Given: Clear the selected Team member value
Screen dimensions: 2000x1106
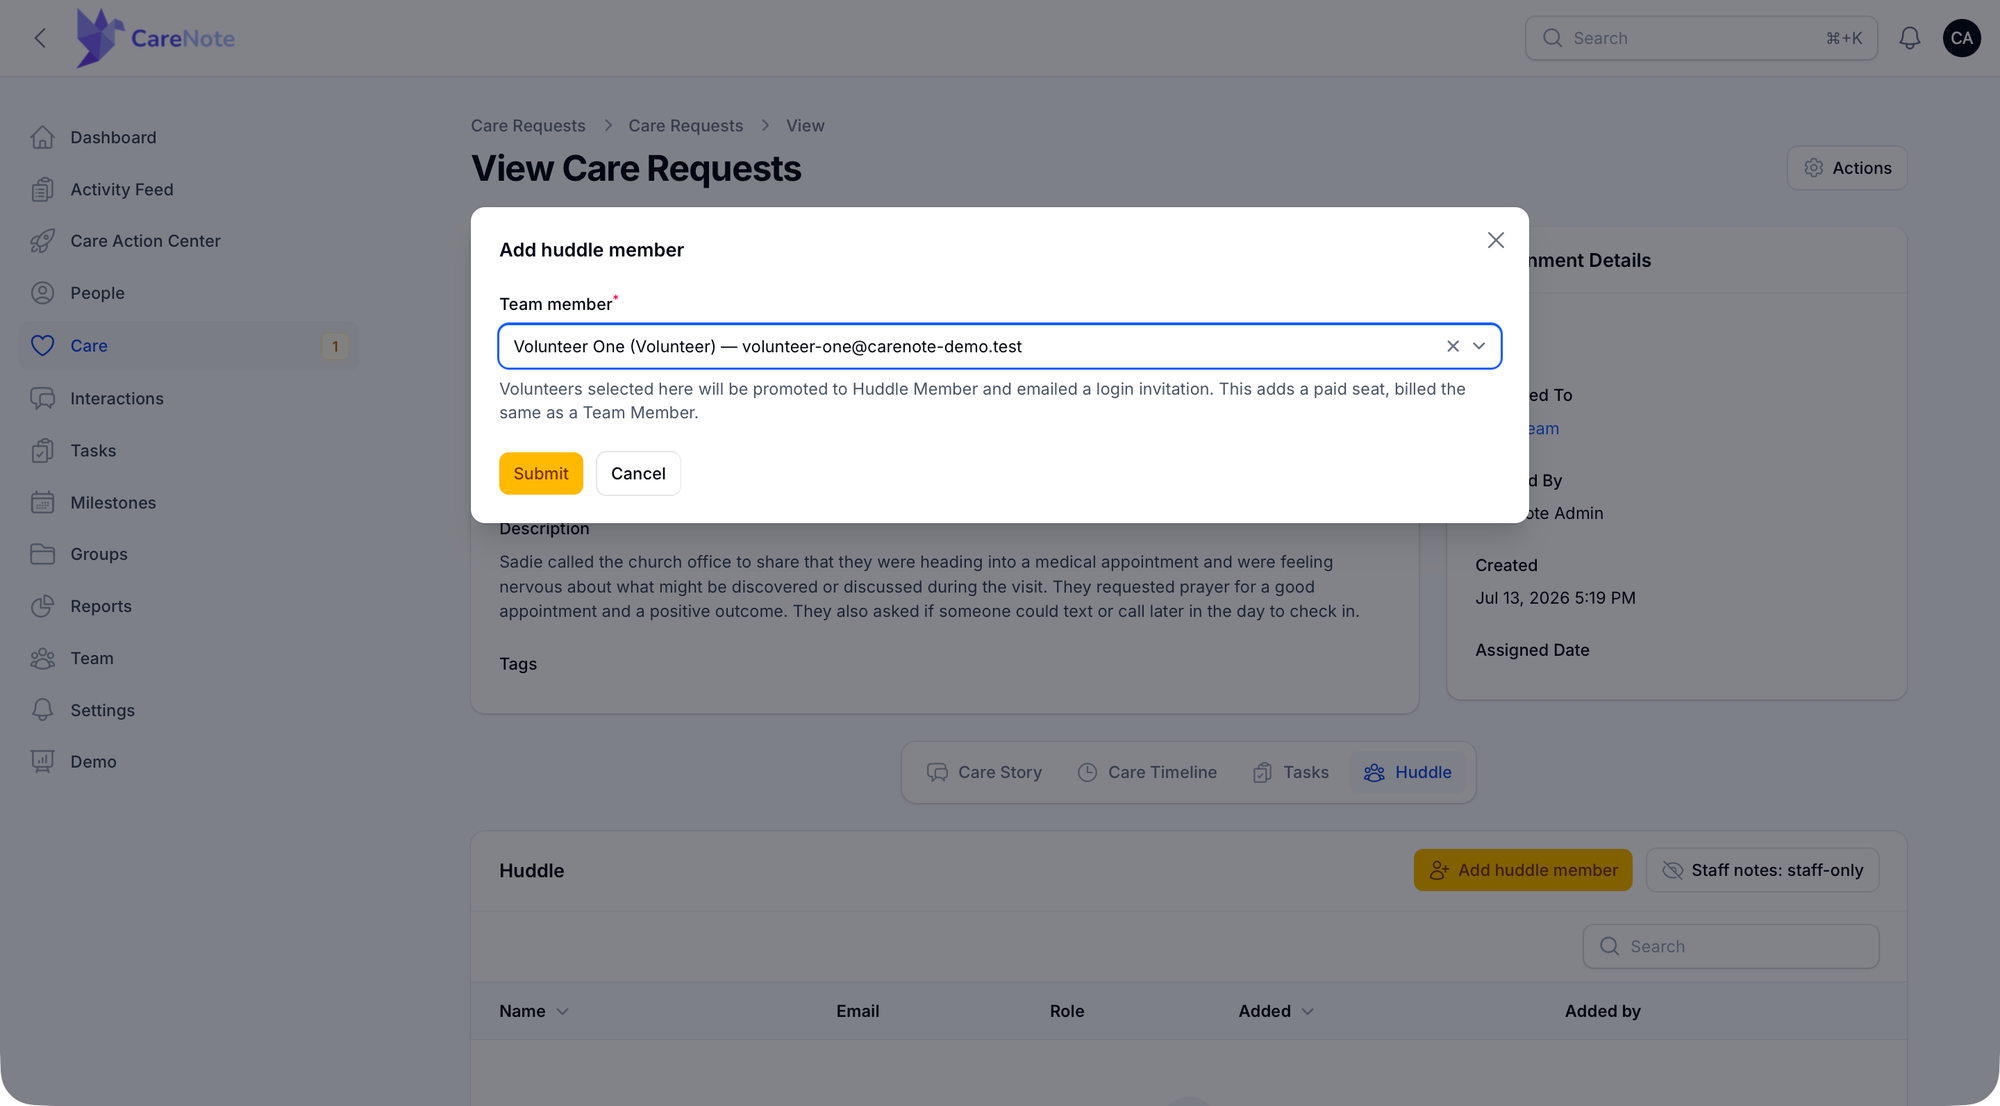Looking at the screenshot, I should [1453, 346].
